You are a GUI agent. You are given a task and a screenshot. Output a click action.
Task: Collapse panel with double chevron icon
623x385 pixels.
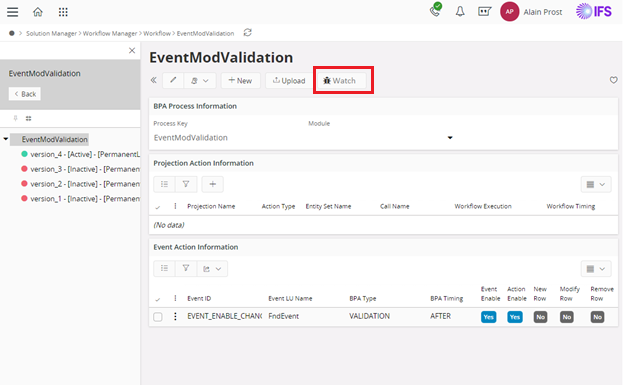154,80
